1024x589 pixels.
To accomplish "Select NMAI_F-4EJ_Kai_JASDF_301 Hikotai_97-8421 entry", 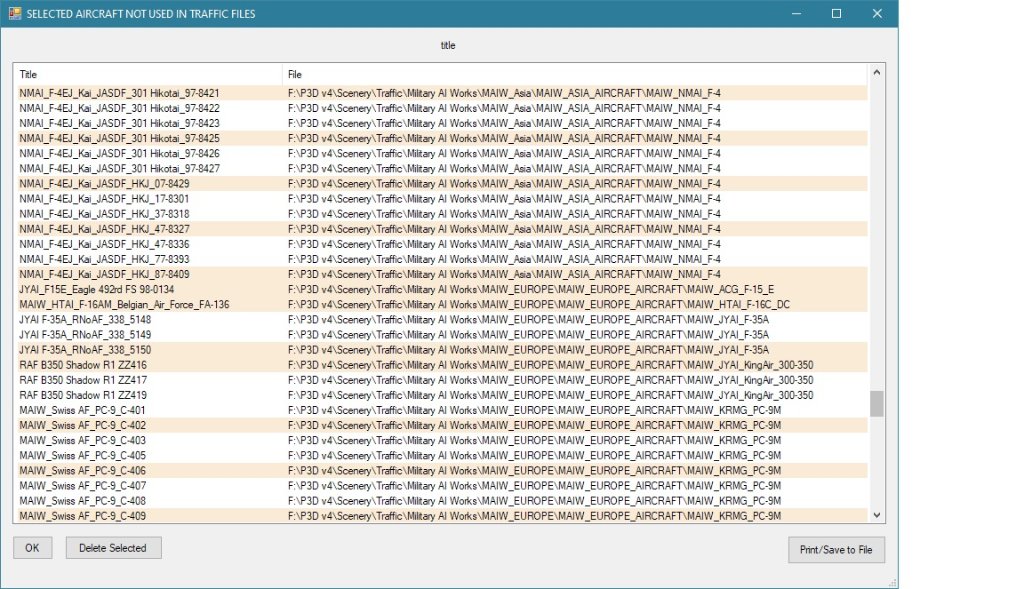I will [119, 93].
